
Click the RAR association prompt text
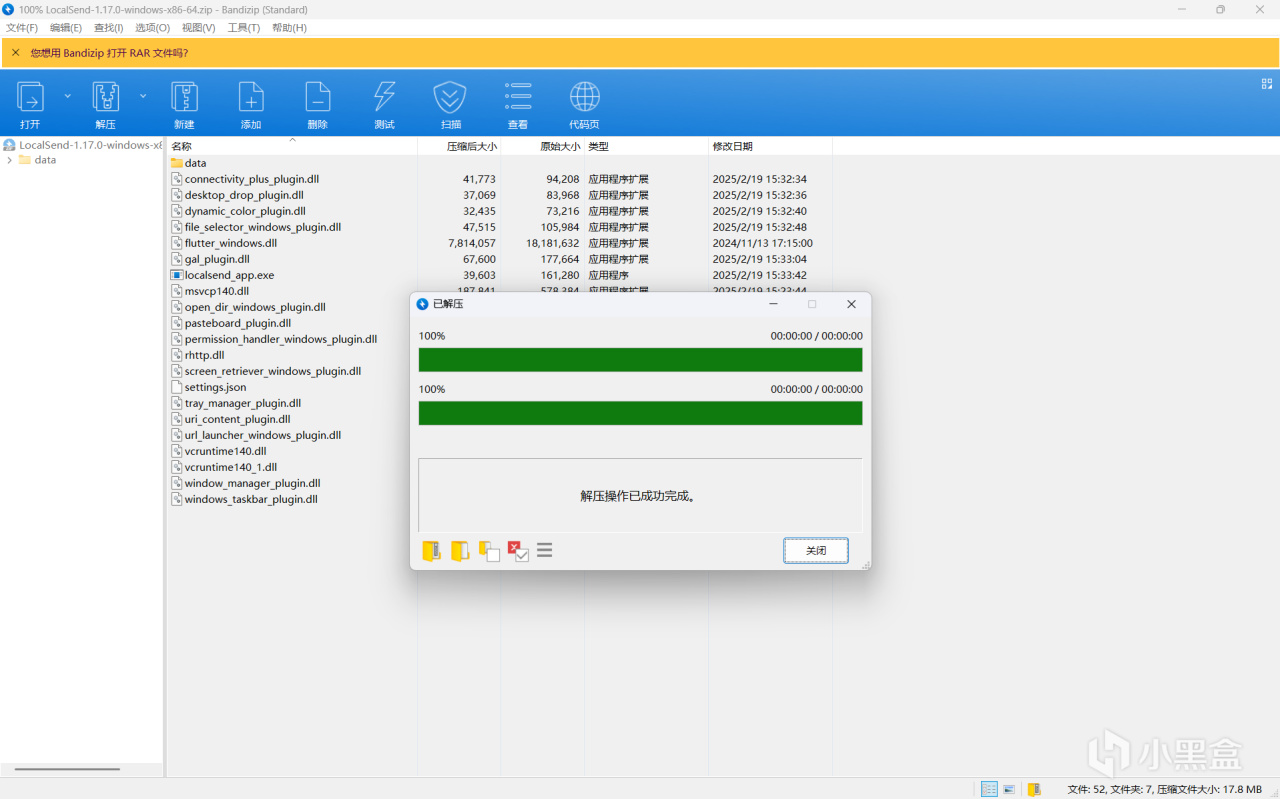tap(109, 53)
